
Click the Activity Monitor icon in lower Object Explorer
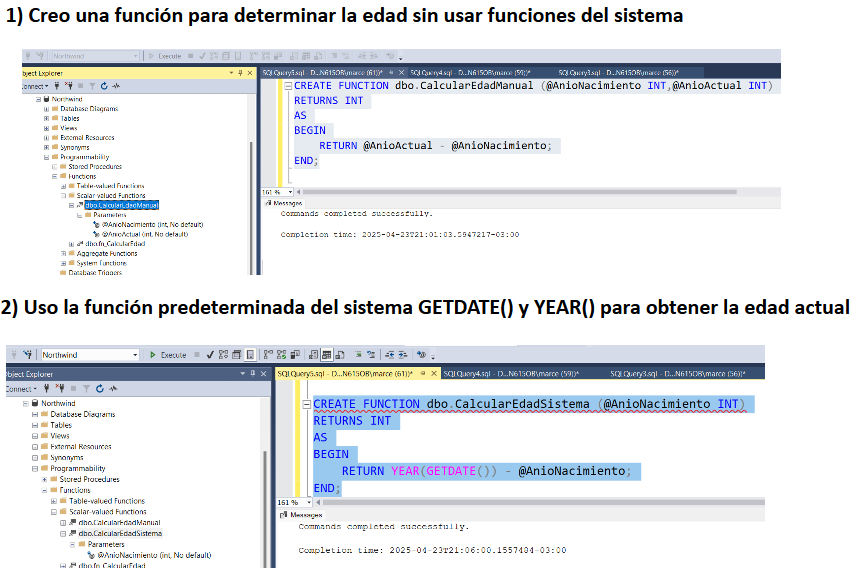[x=111, y=388]
